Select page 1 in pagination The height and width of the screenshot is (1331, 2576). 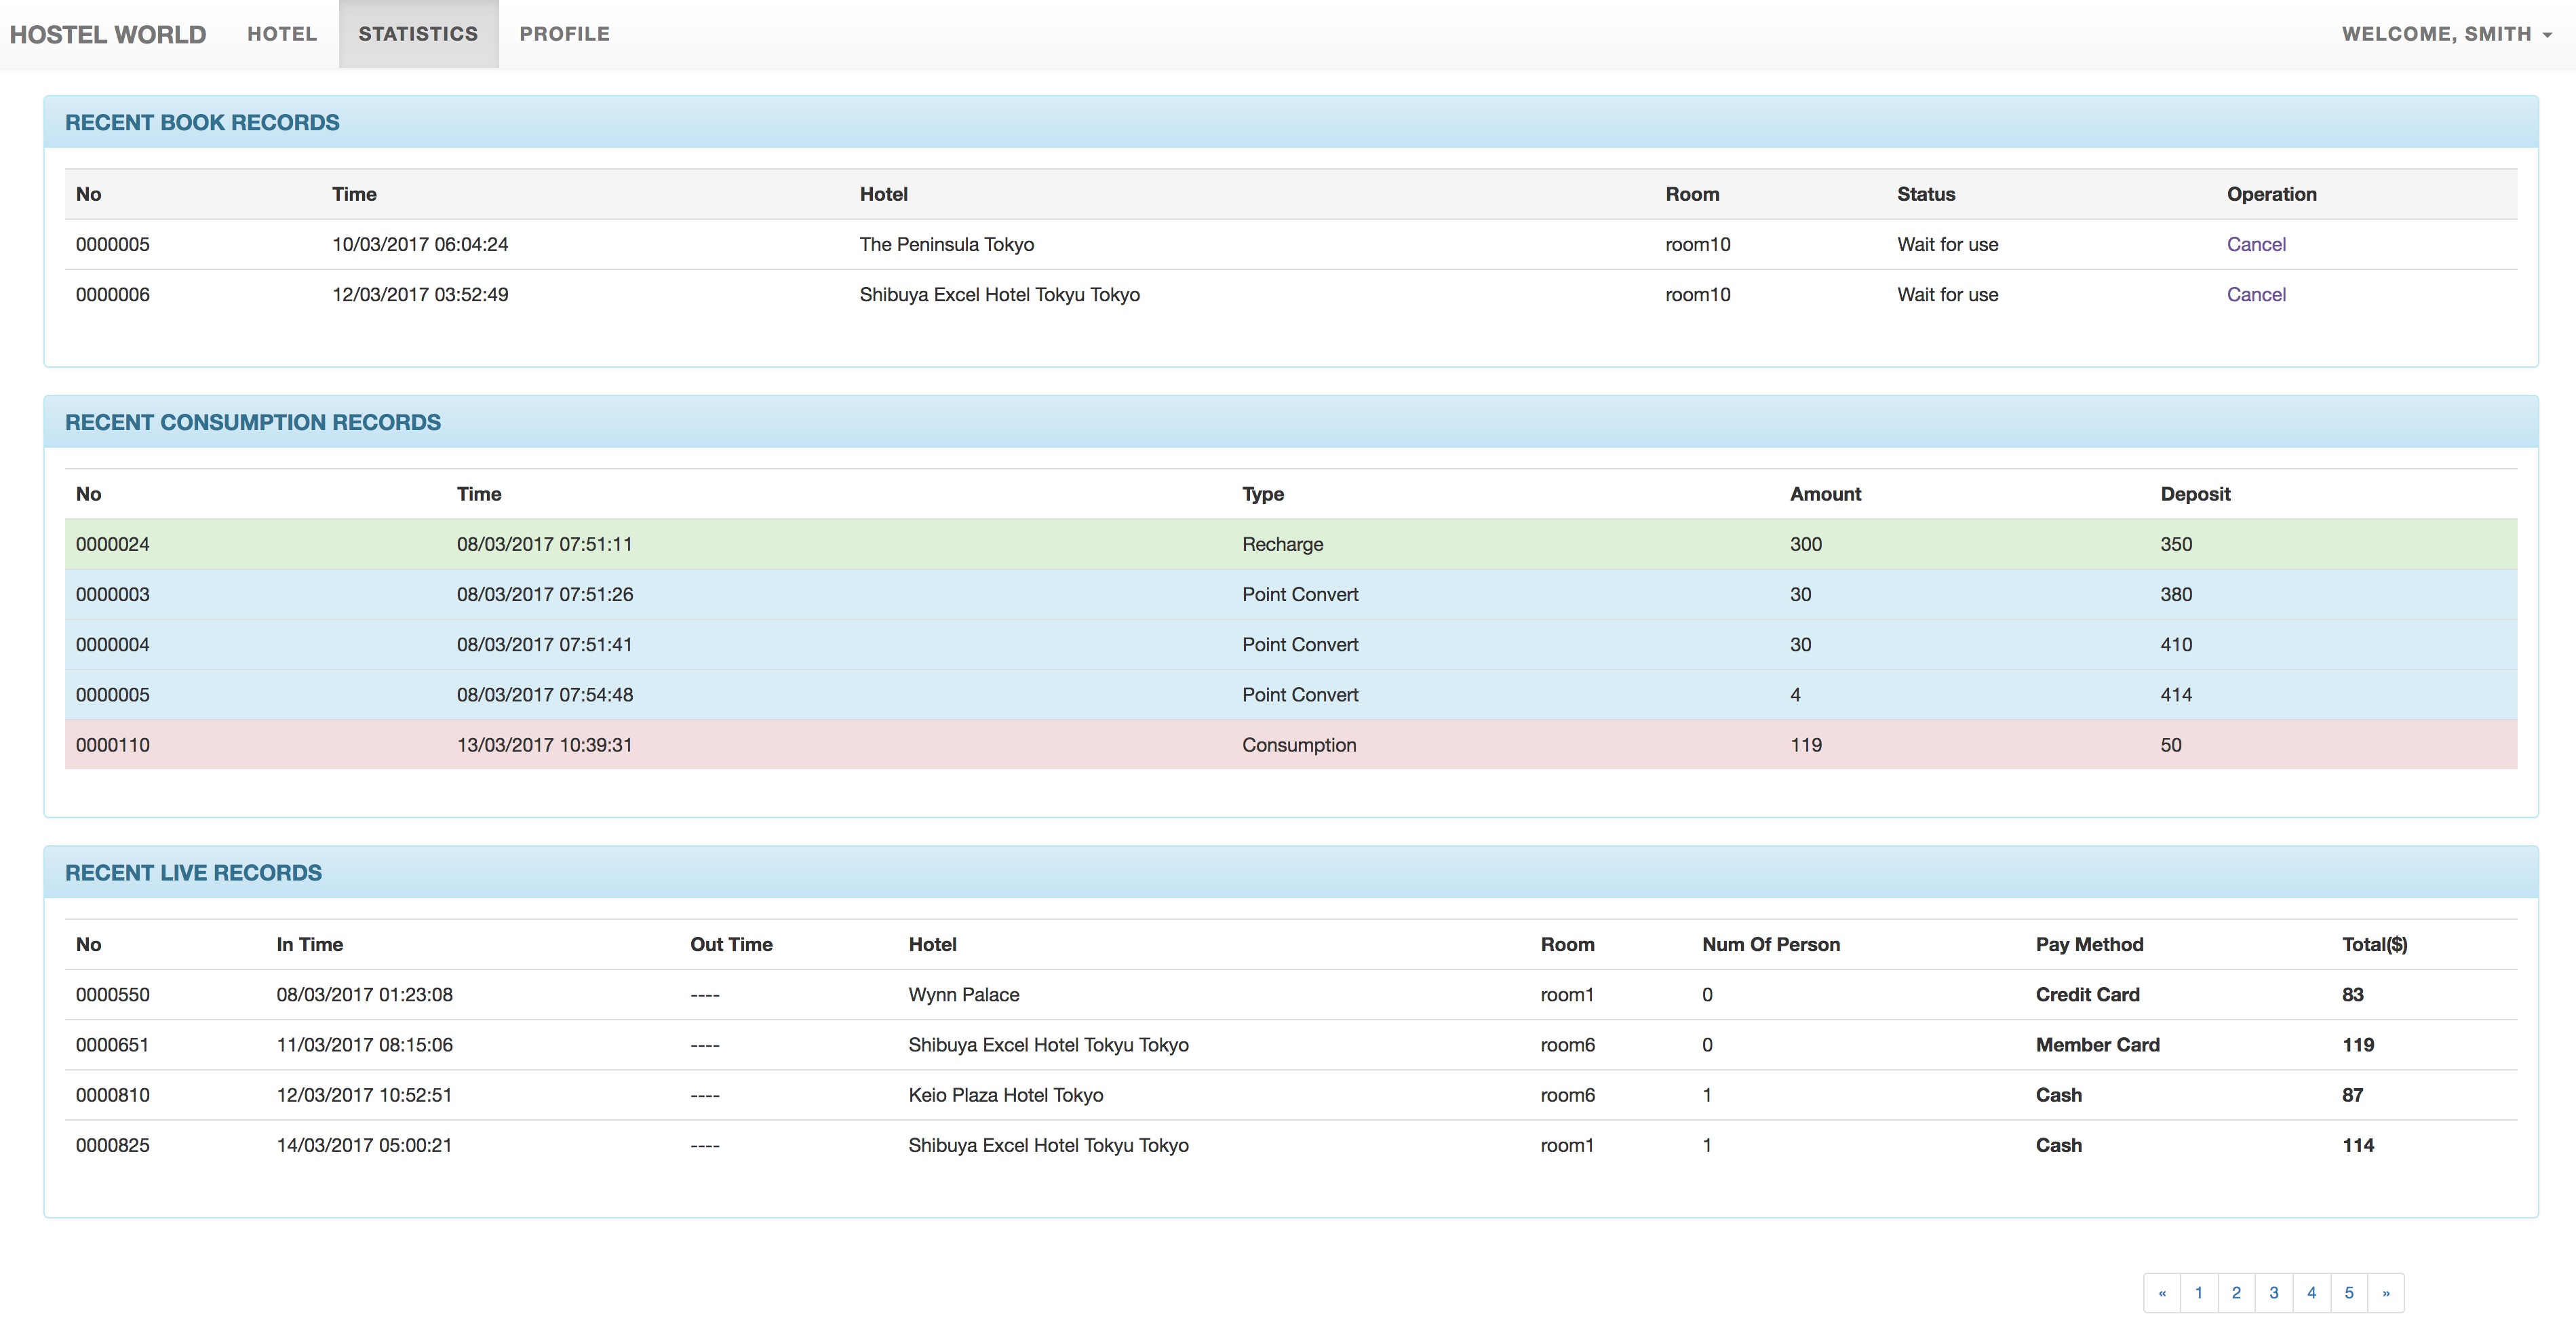coord(2199,1292)
